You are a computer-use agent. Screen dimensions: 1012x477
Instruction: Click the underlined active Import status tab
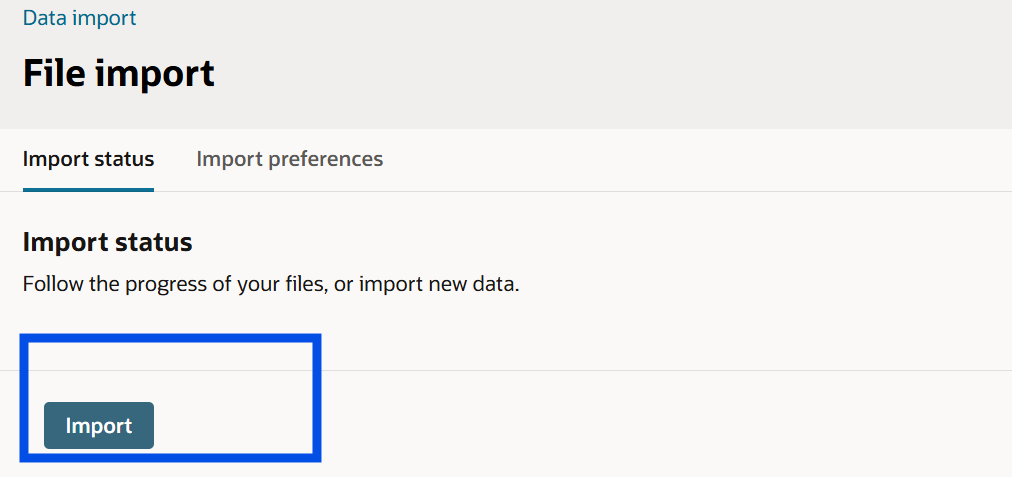(88, 159)
